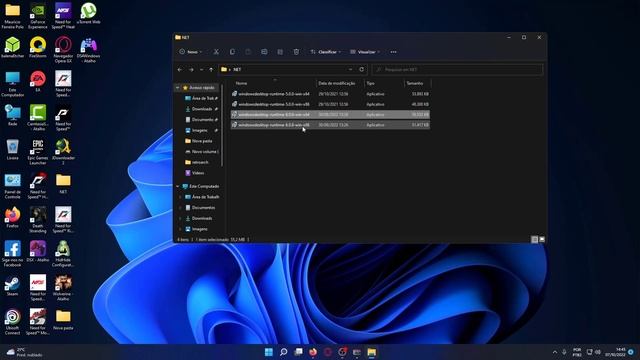The height and width of the screenshot is (360, 640).
Task: Open retroarch folder in navigation pane
Action: [x=197, y=162]
